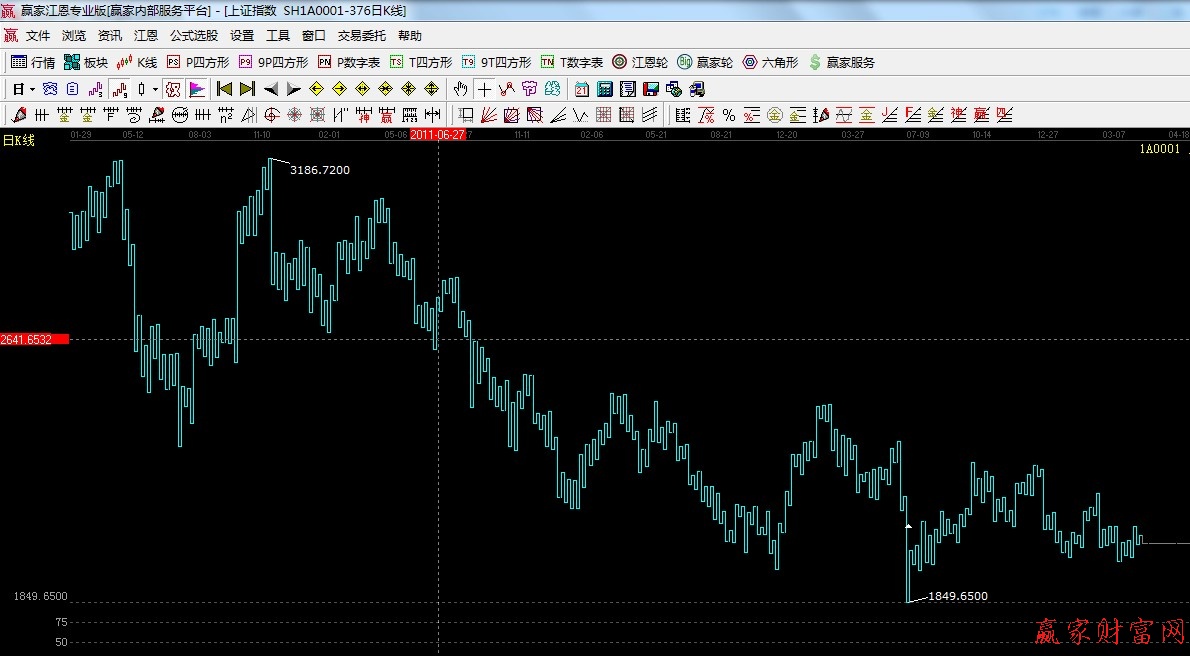Select the hand pan tool
Screen dimensions: 1190x656
tap(460, 89)
